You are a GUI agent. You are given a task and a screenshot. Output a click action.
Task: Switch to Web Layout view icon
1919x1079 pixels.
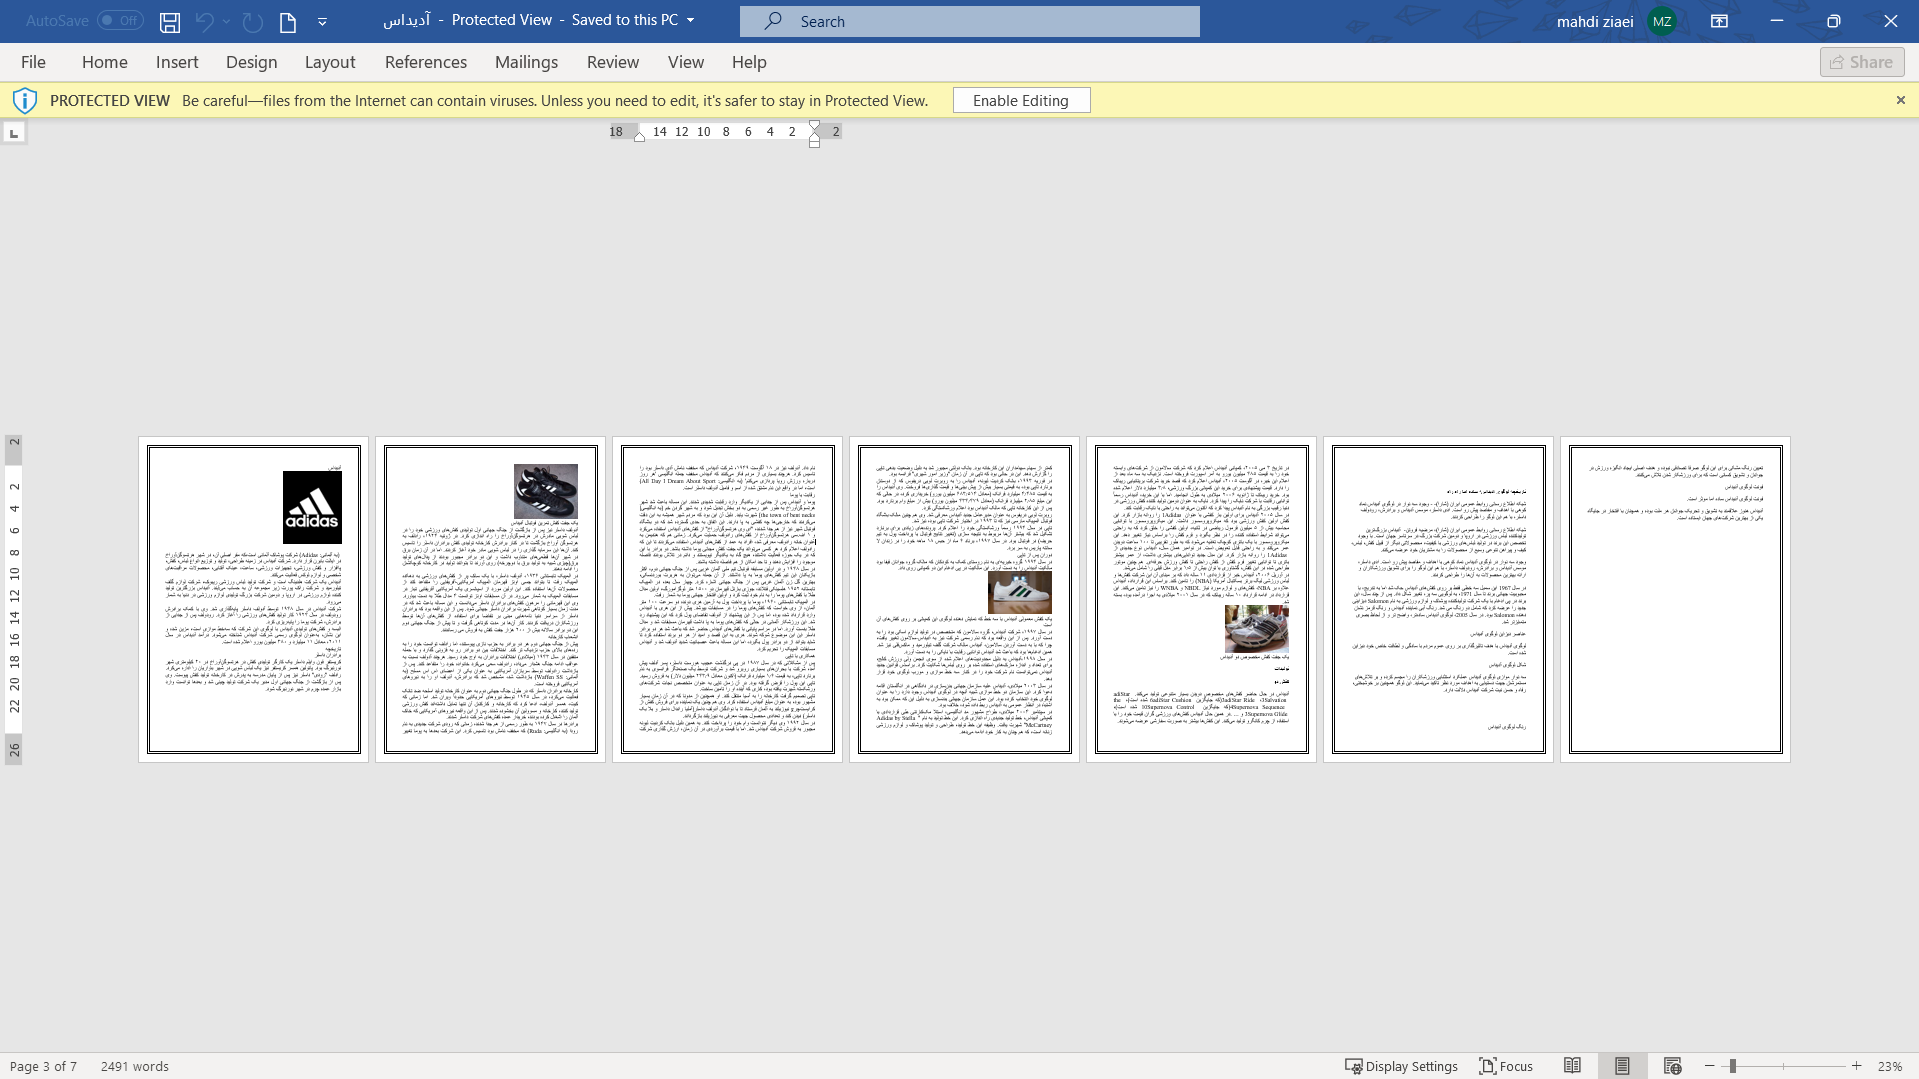point(1672,1066)
